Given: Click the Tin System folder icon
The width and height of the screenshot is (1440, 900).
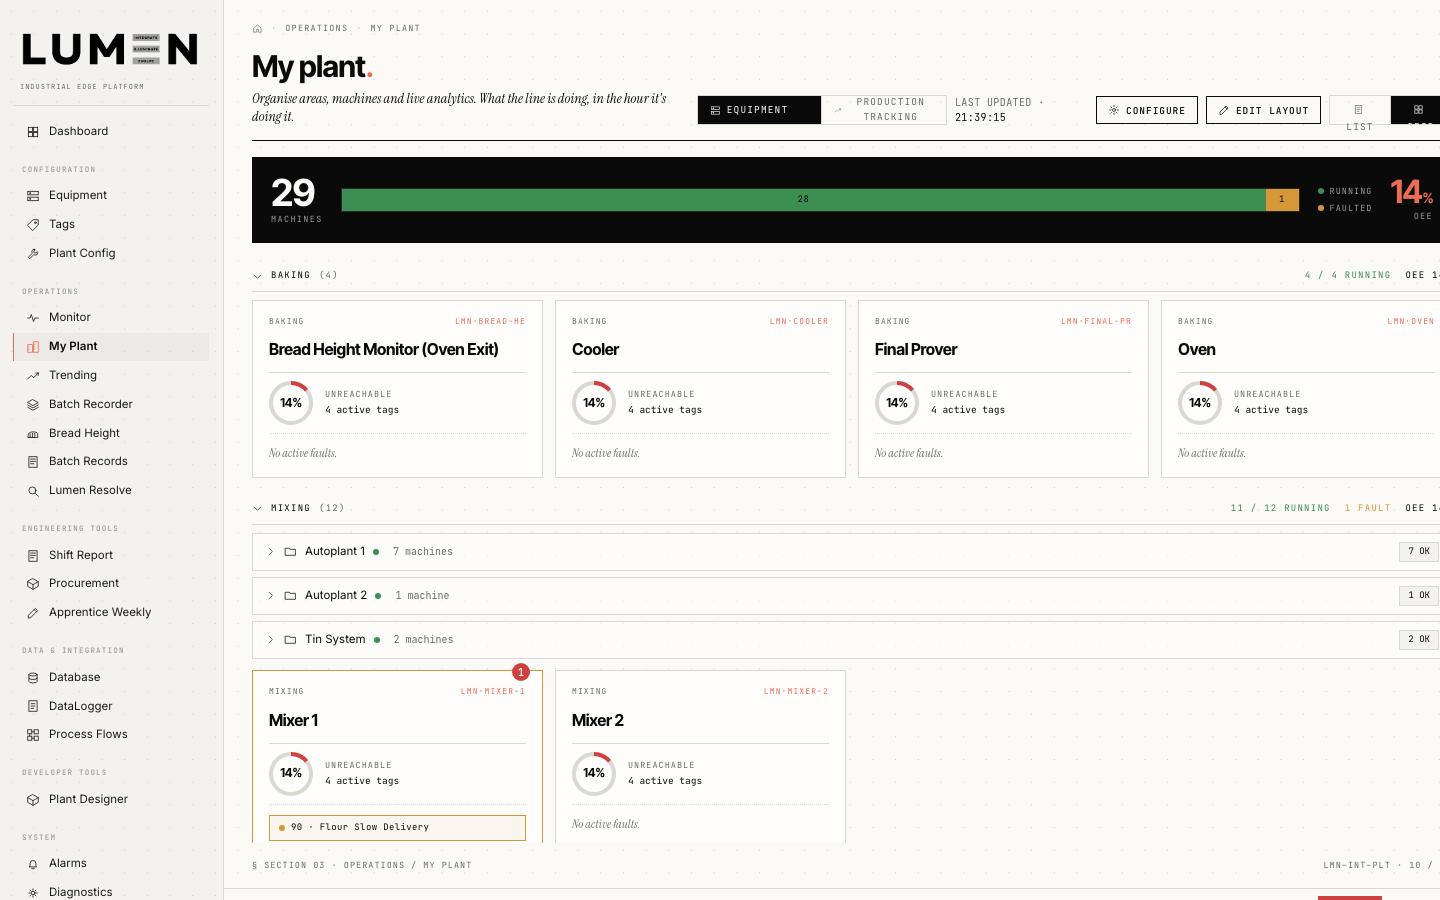Looking at the screenshot, I should tap(290, 640).
